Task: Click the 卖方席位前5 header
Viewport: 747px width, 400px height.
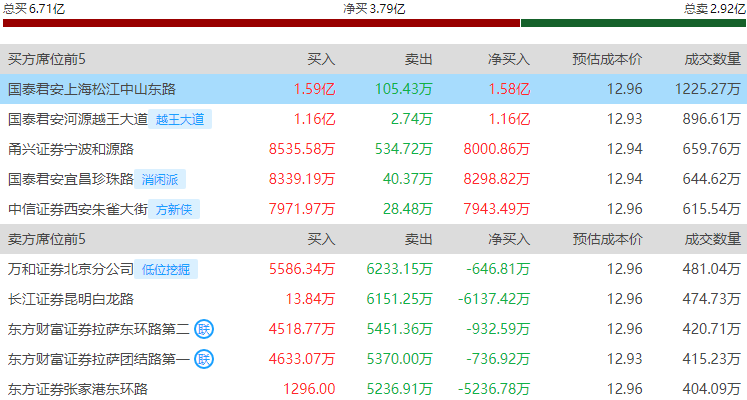Action: click(x=47, y=239)
